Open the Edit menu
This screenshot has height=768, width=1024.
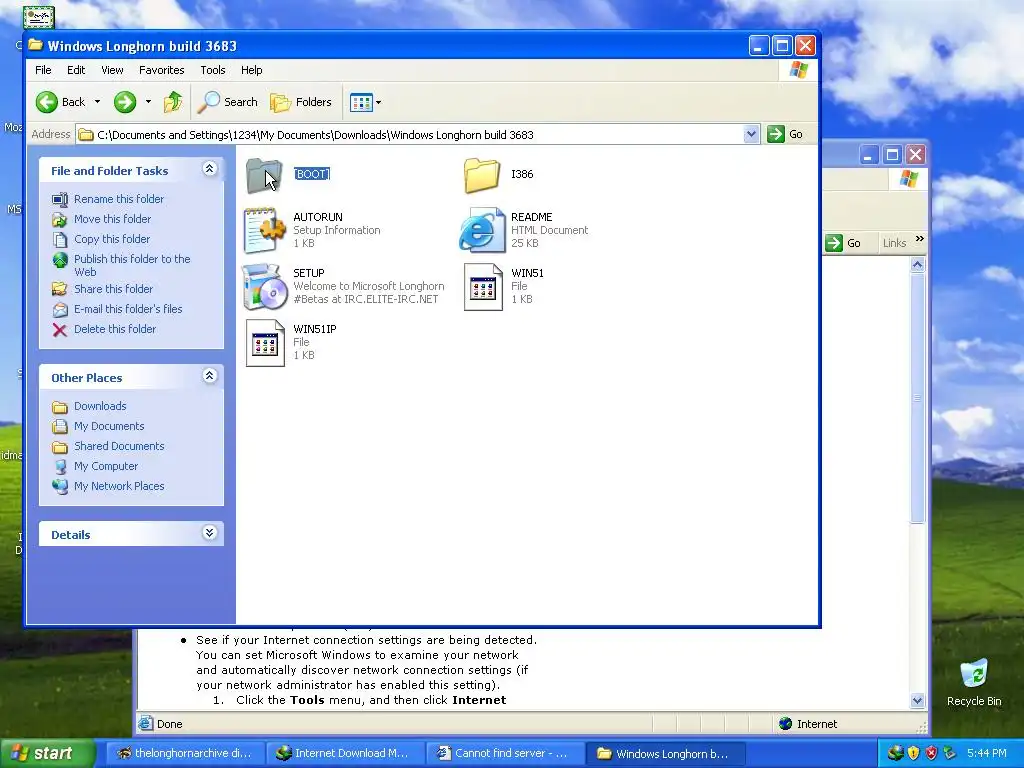[x=76, y=70]
